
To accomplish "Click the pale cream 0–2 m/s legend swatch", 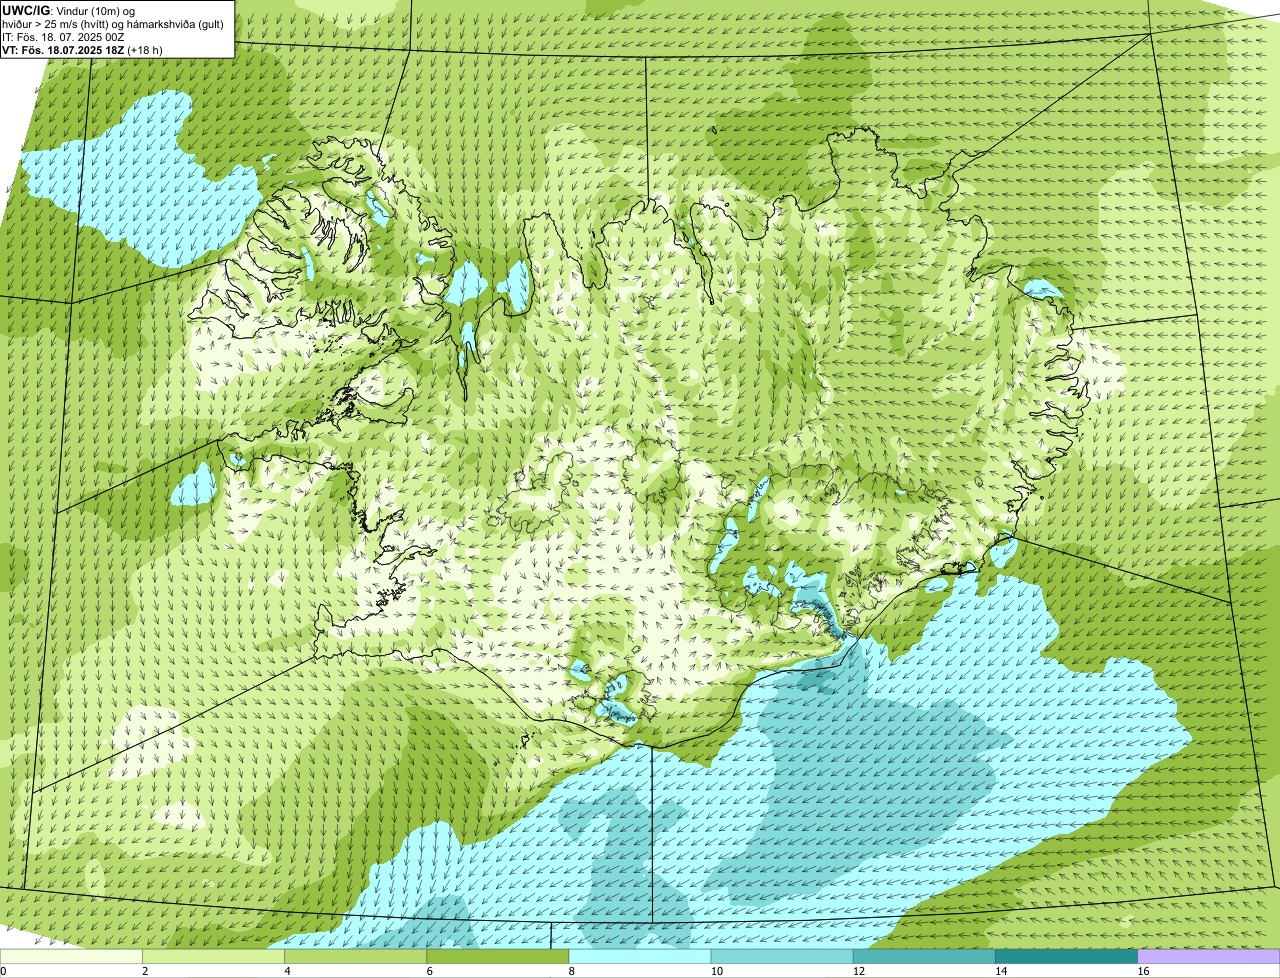I will coord(72,957).
